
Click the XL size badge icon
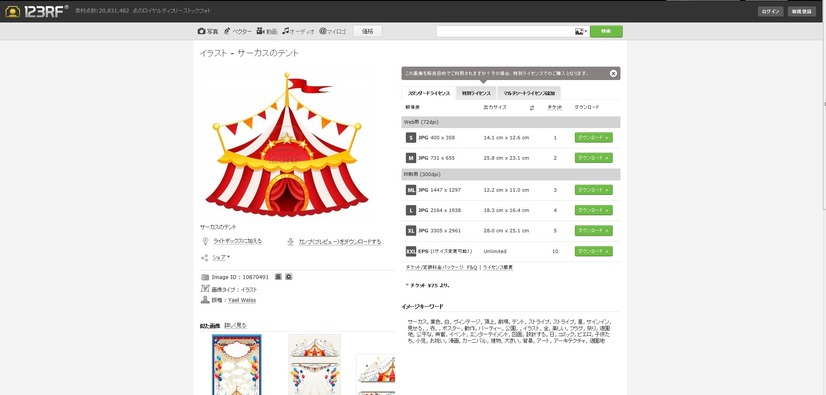point(411,230)
